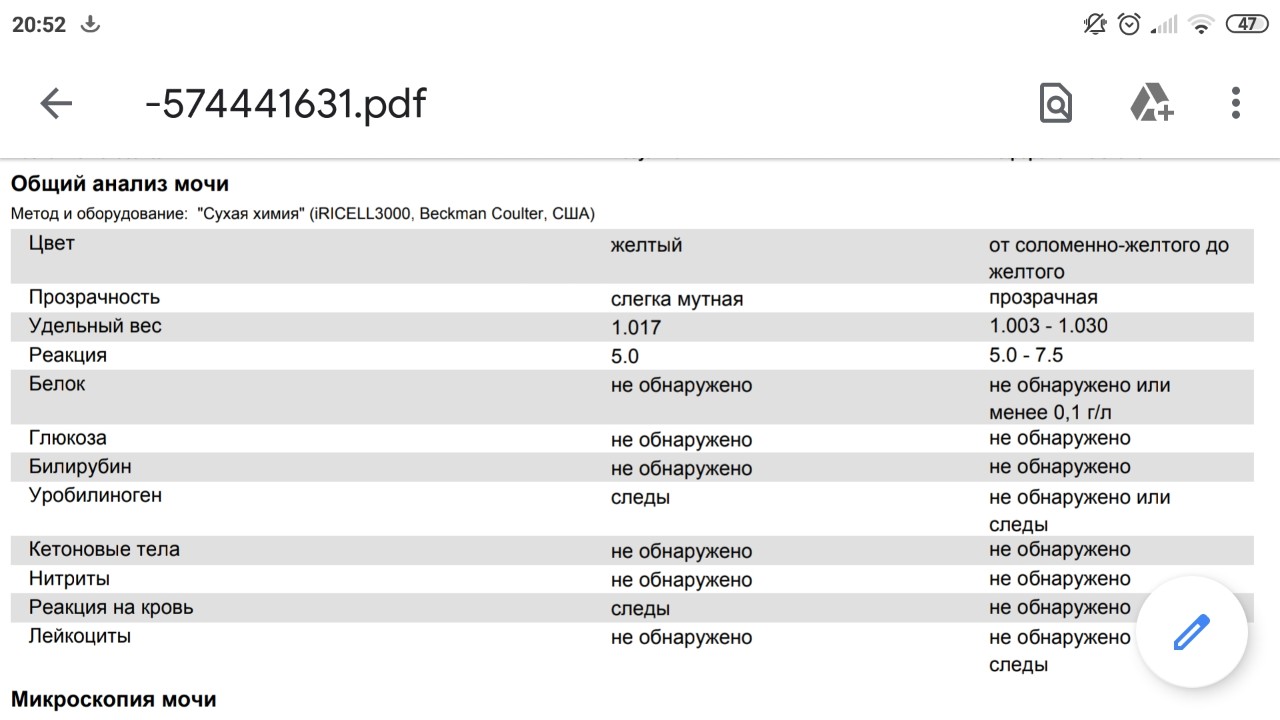Image resolution: width=1280 pixels, height=720 pixels.
Task: Tap the blue pencil edit button
Action: click(x=1192, y=631)
